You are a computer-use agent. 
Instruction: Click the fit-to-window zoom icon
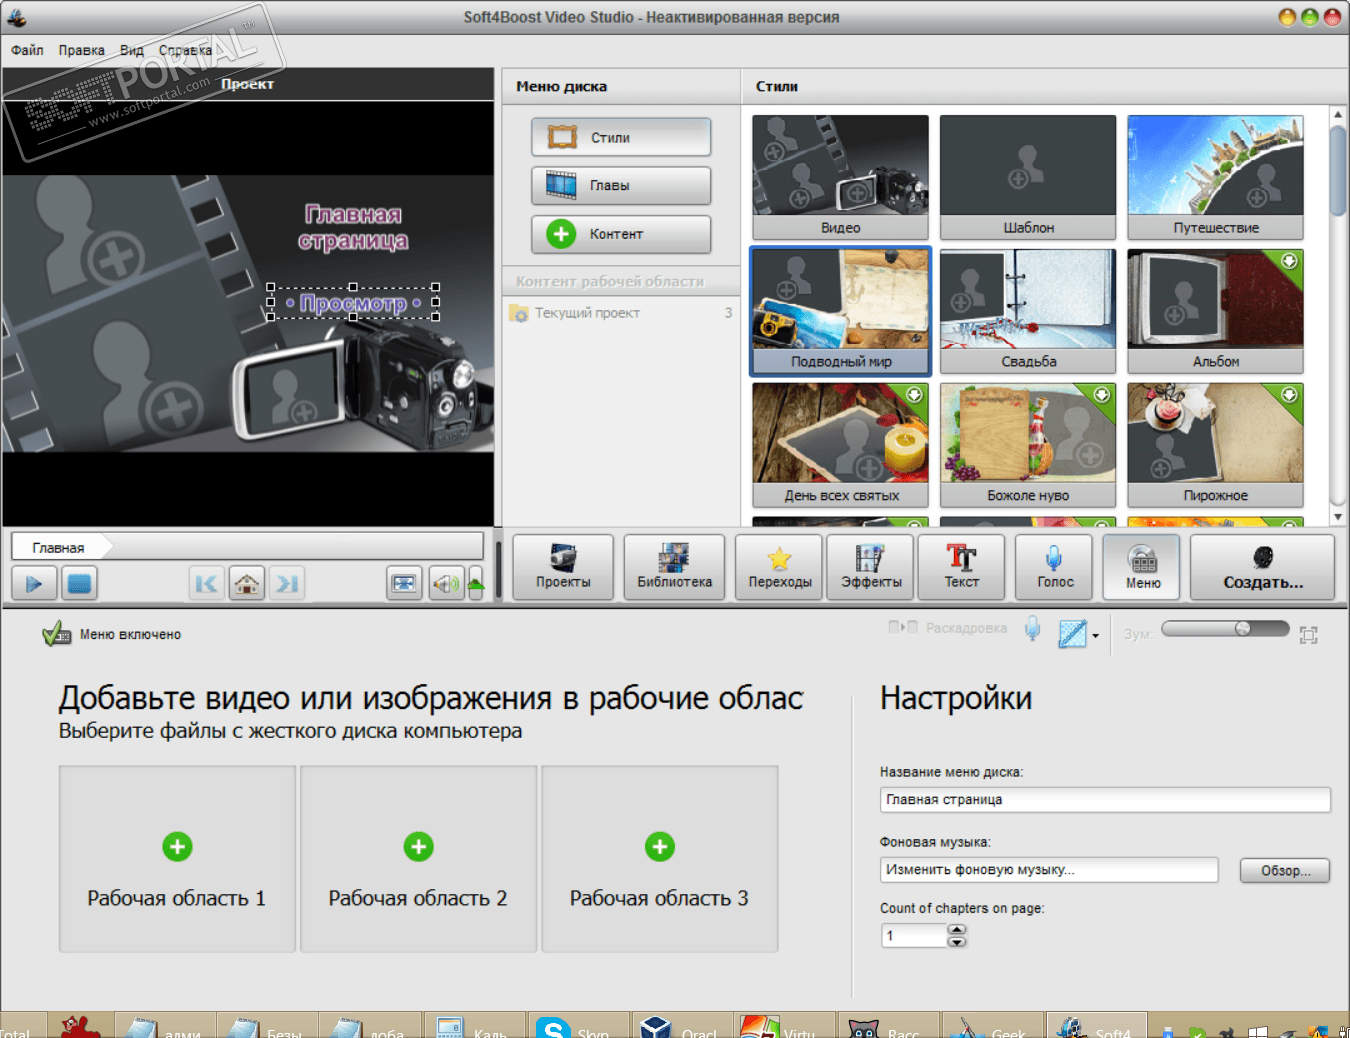pyautogui.click(x=1308, y=635)
